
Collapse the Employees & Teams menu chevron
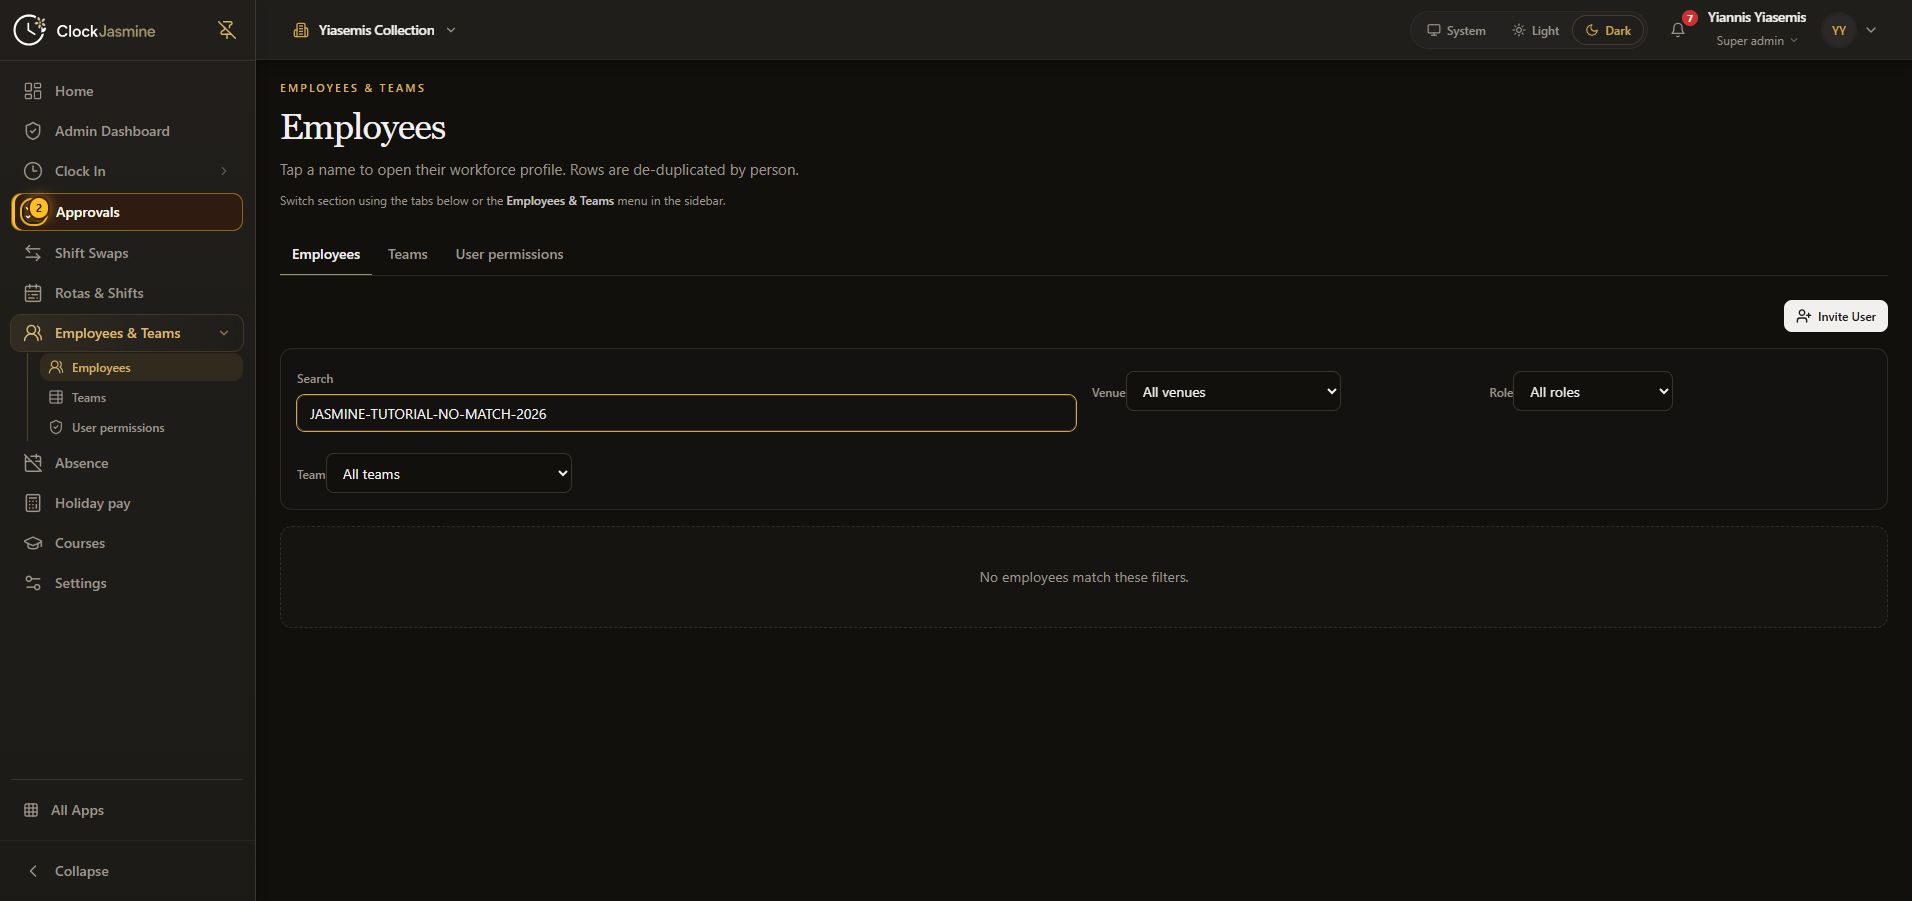pos(224,333)
